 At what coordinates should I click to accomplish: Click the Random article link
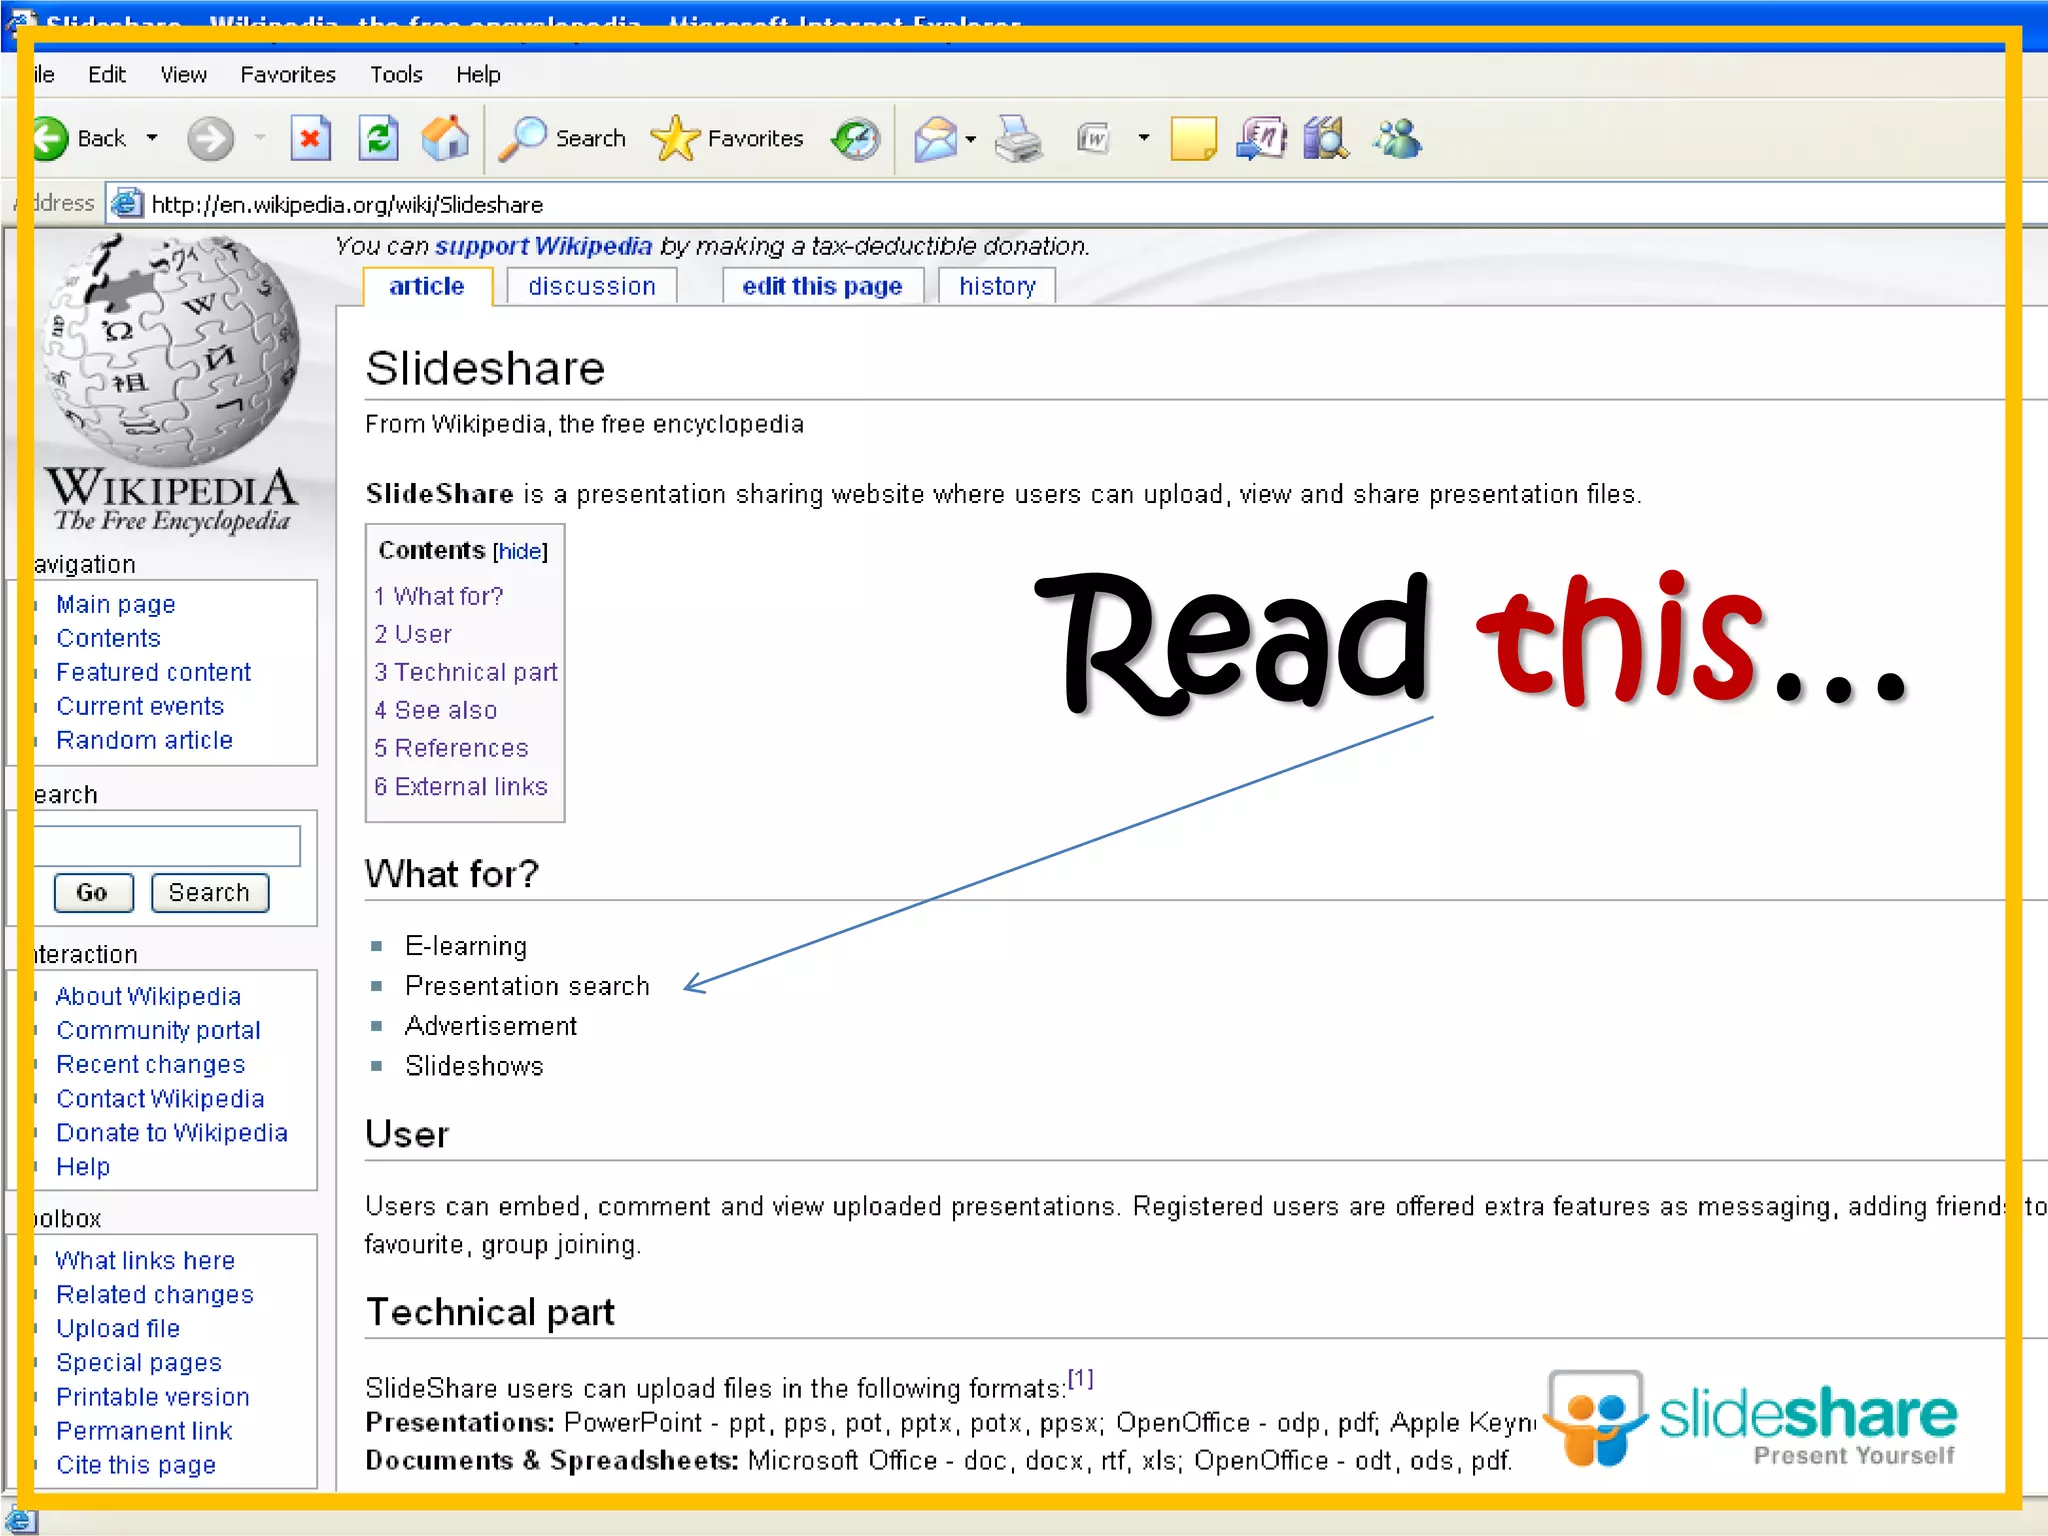(x=144, y=740)
